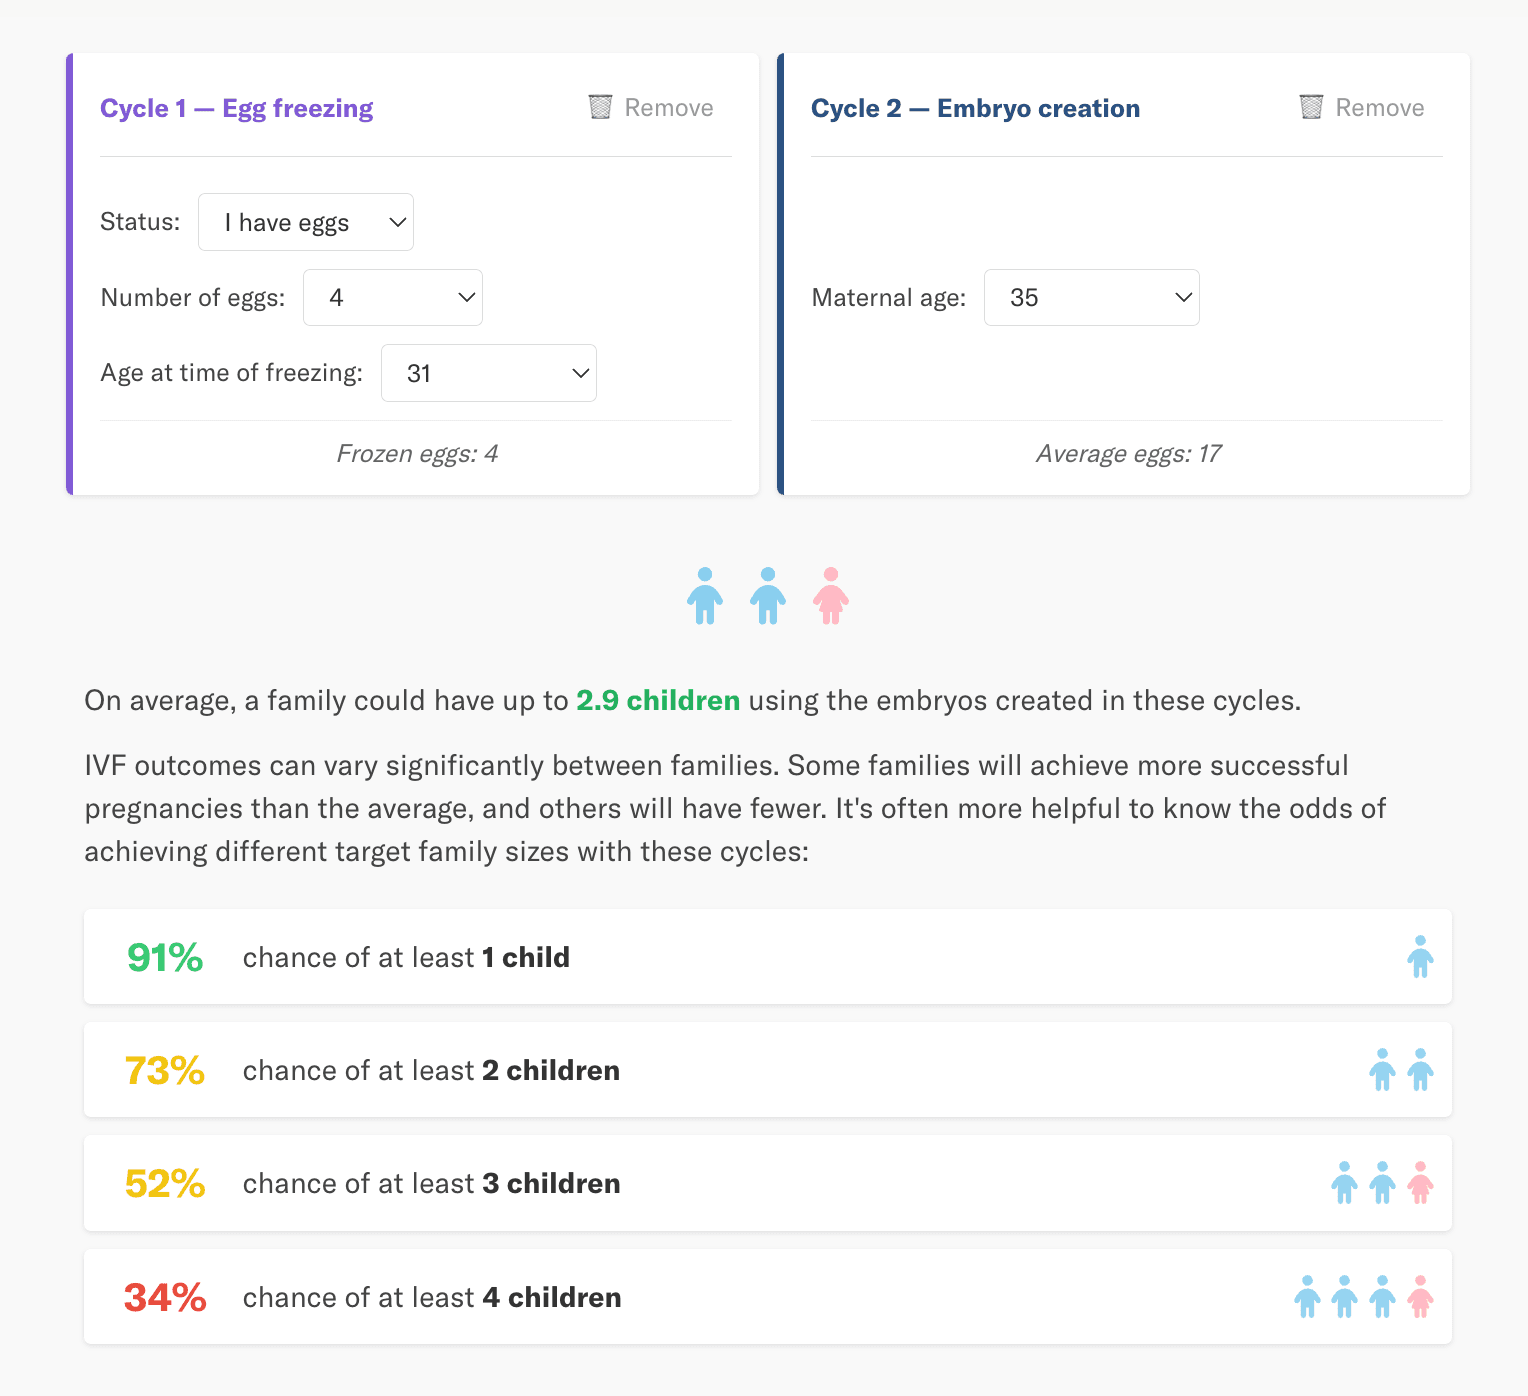The width and height of the screenshot is (1528, 1396).
Task: Click the 2.9 children highlighted text
Action: coord(658,700)
